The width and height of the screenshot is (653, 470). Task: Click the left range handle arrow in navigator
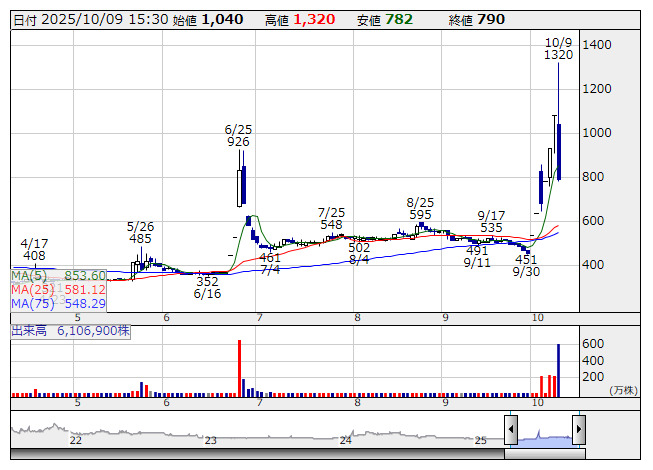(x=510, y=431)
